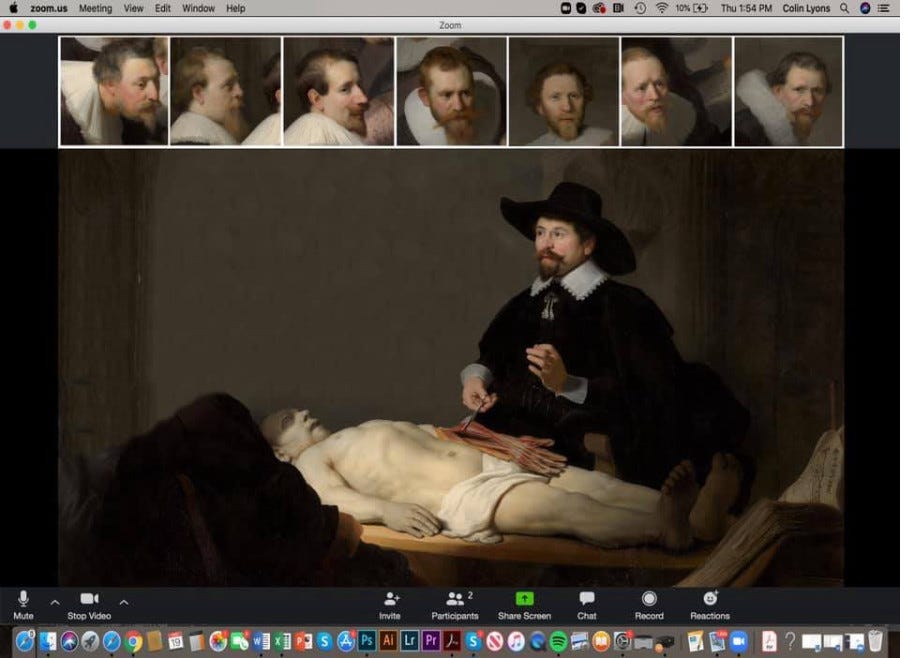This screenshot has width=910, height=658.
Task: Expand audio options arrow beside Mute
Action: click(x=55, y=602)
